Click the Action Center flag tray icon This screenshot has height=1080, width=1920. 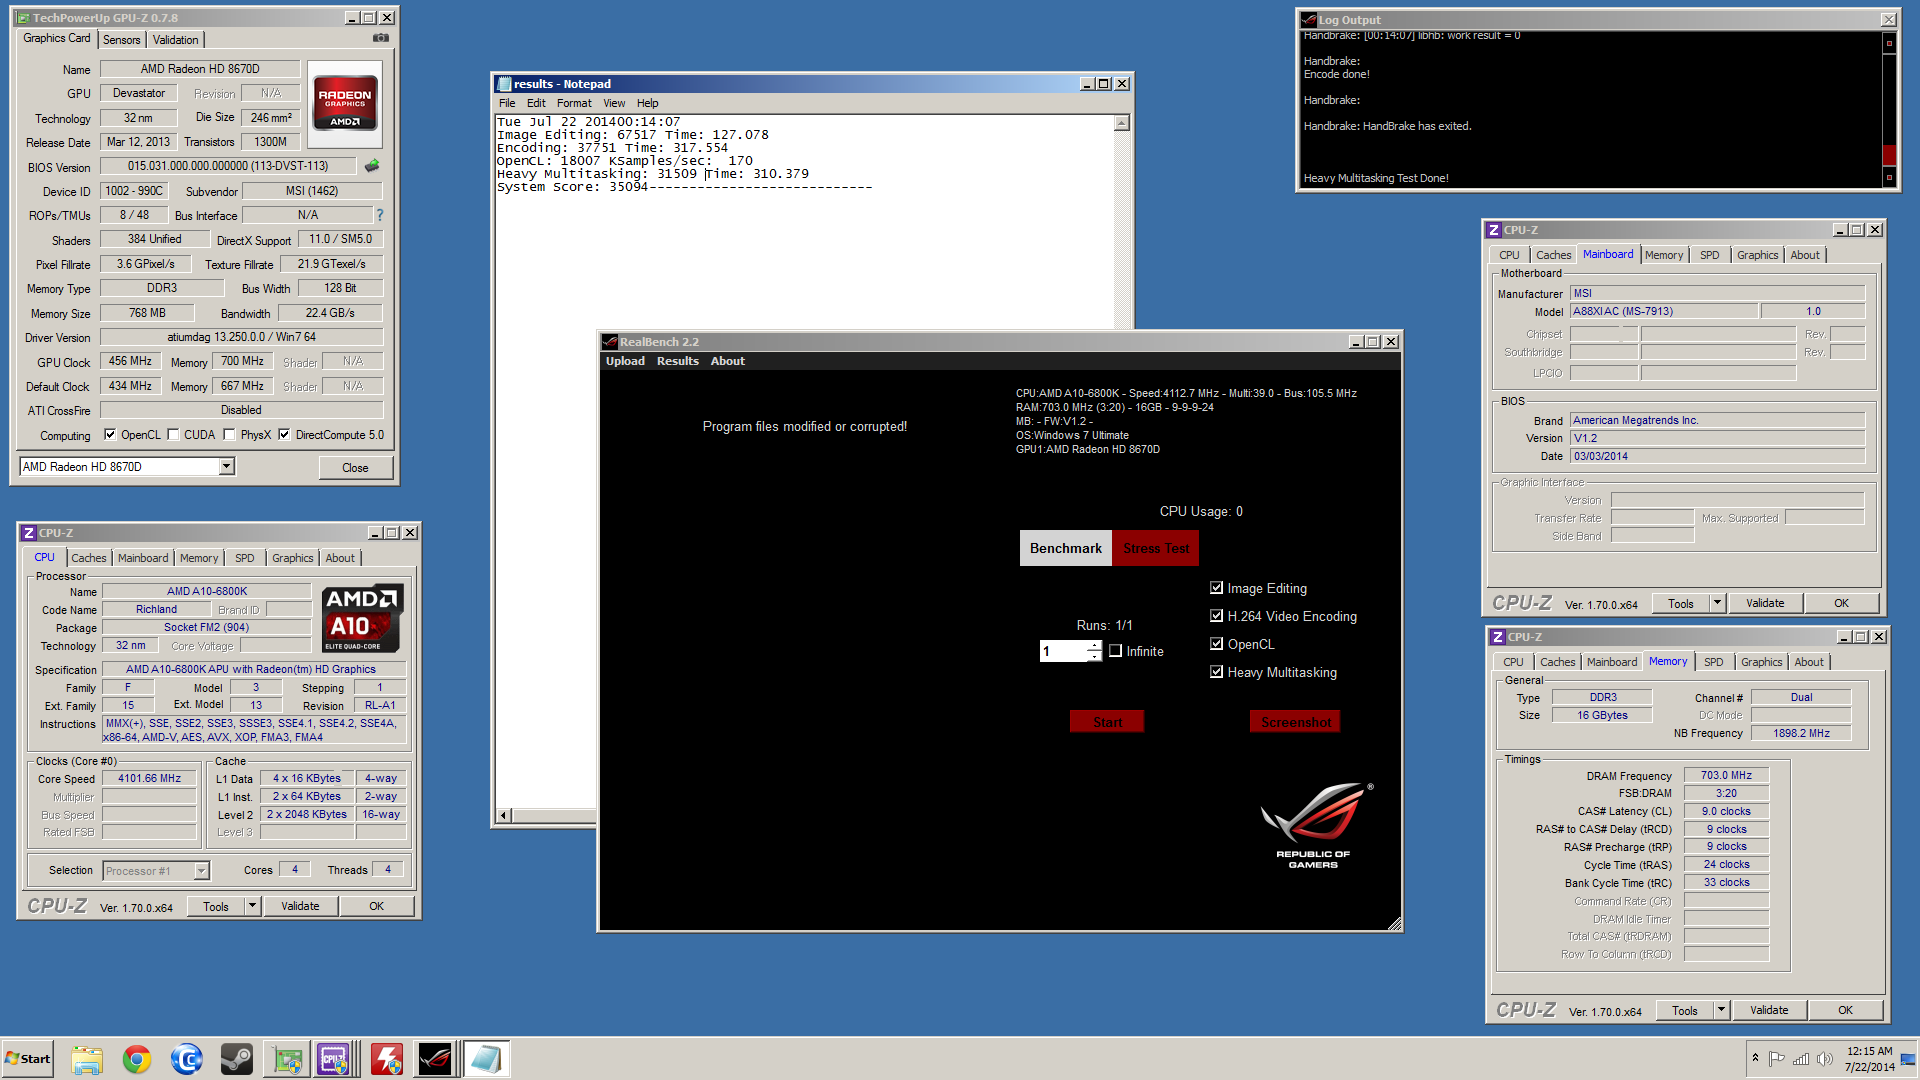coord(1777,1059)
